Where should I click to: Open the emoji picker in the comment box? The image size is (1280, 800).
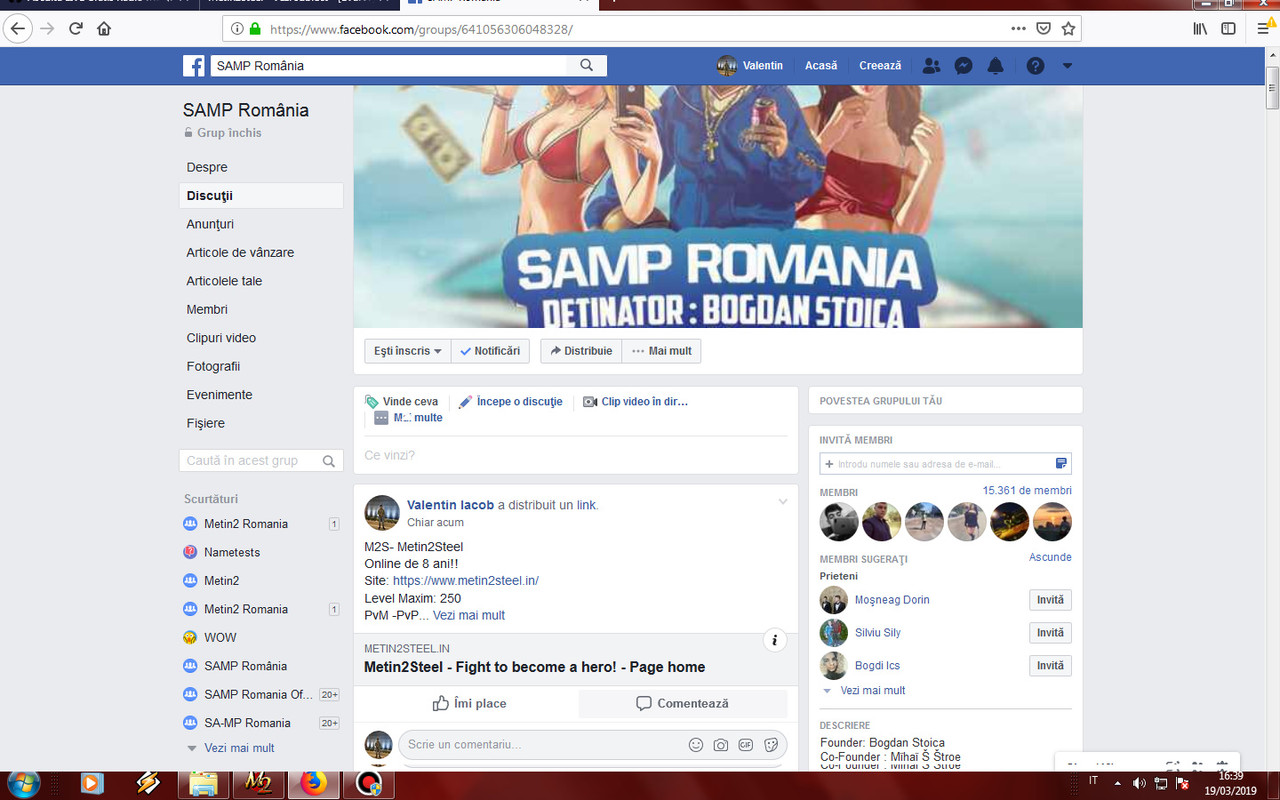[x=695, y=745]
